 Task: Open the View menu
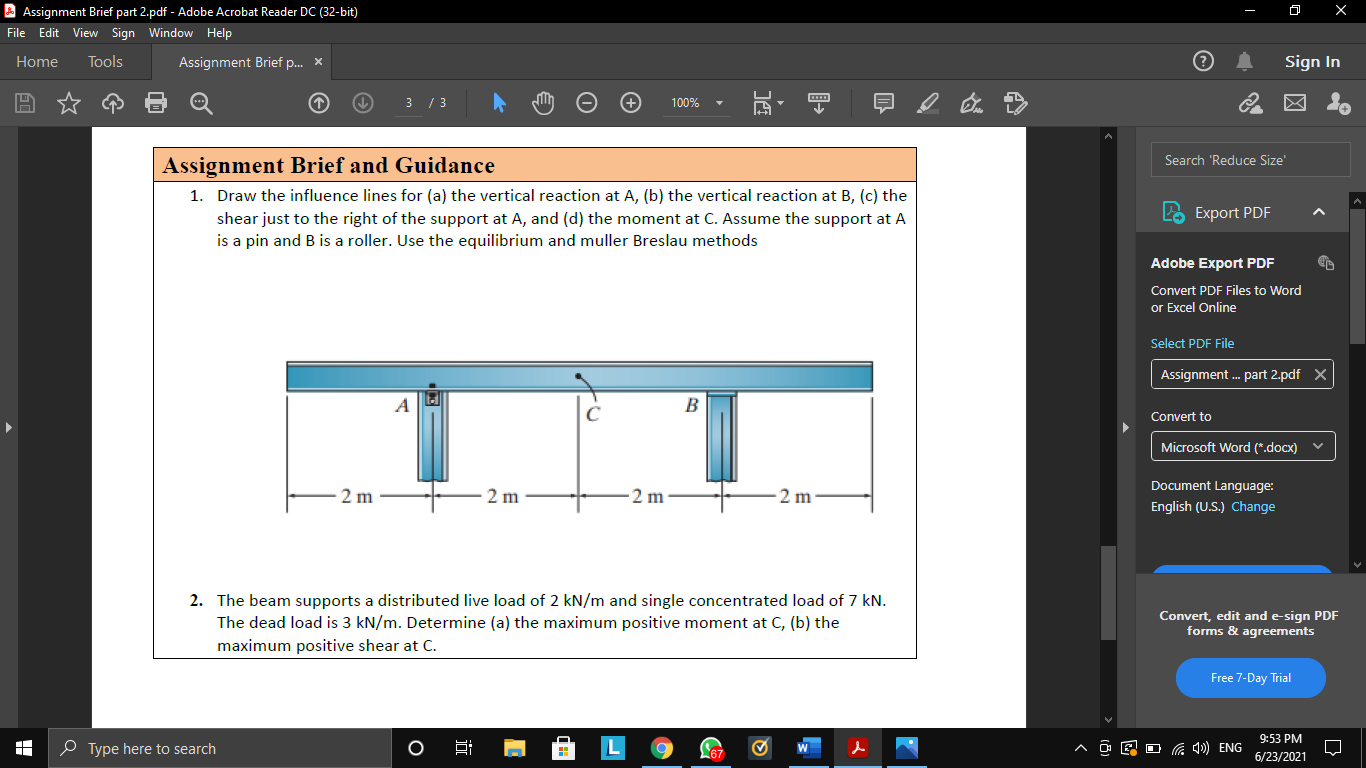[x=85, y=32]
